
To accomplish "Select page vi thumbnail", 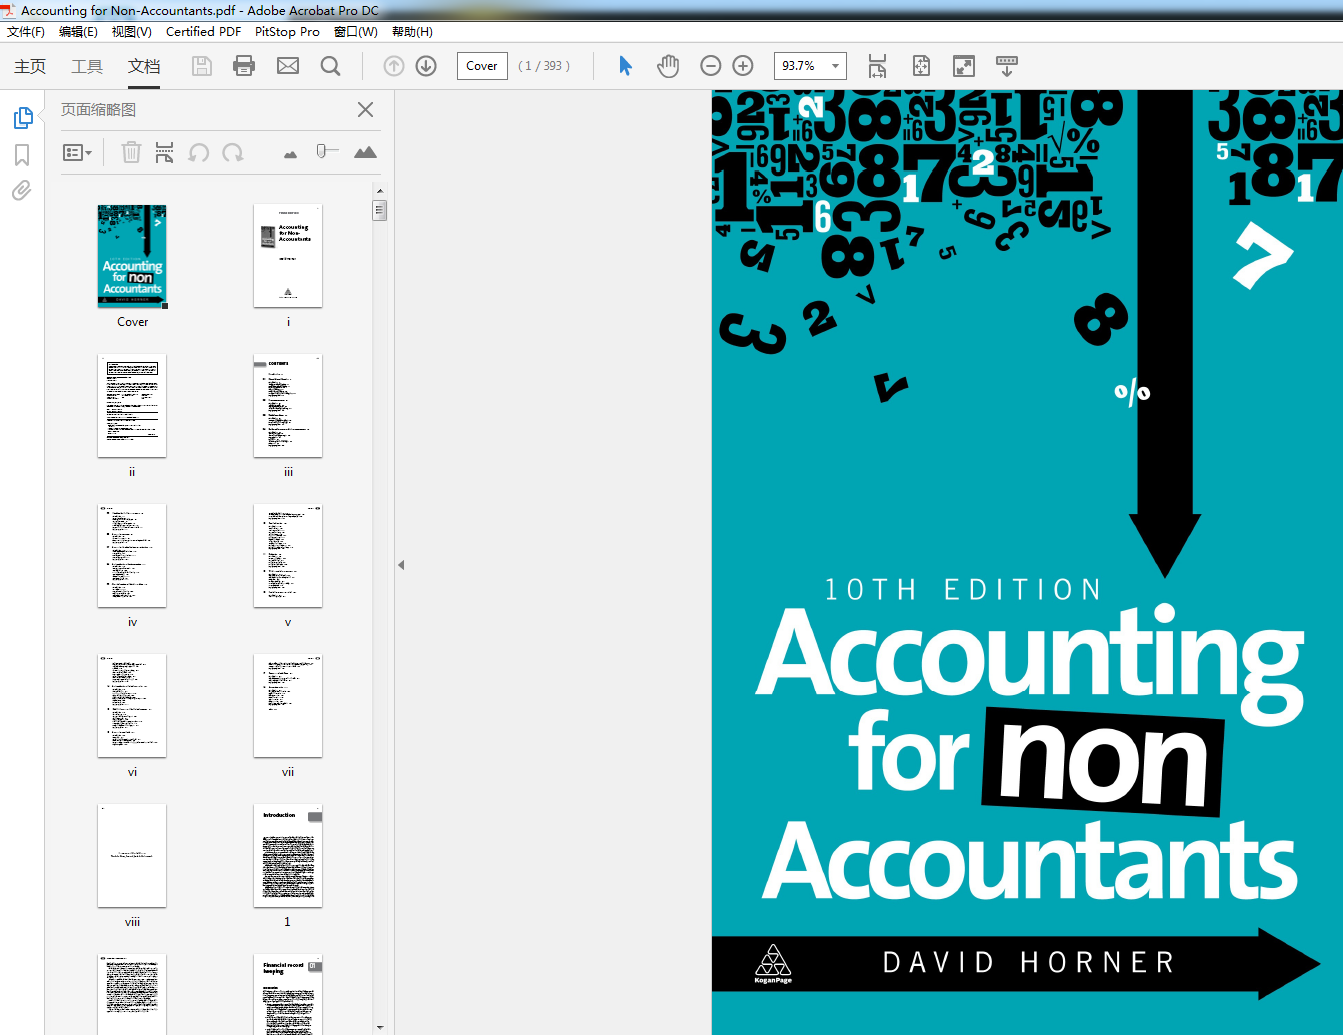I will tap(132, 706).
